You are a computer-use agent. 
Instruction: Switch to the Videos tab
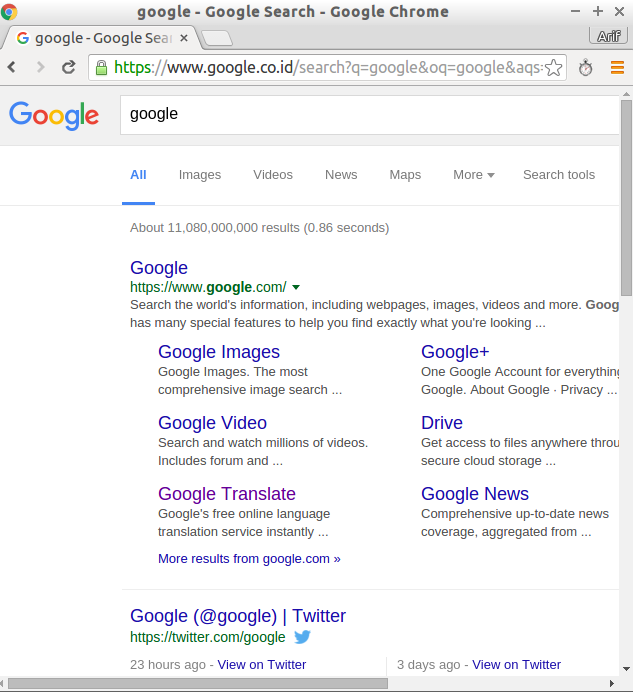273,175
